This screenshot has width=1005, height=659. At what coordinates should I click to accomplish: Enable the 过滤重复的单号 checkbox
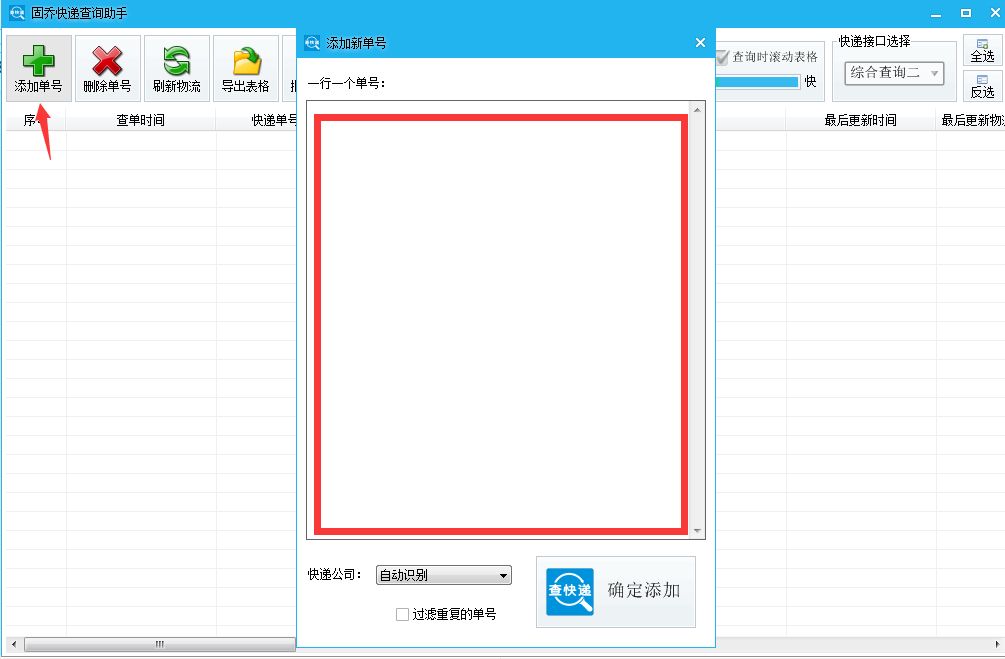402,614
